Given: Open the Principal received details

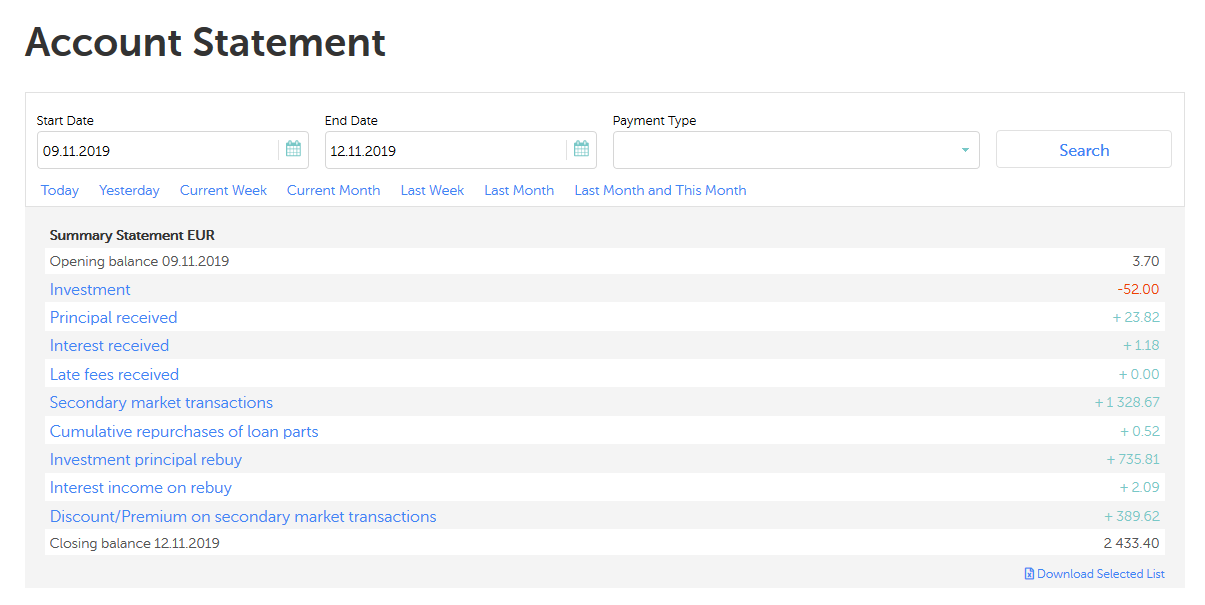Looking at the screenshot, I should [113, 317].
